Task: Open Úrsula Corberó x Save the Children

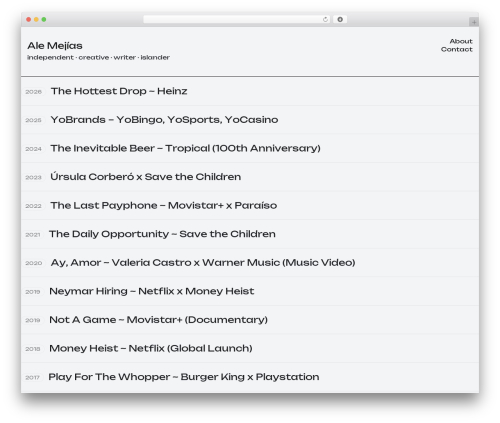Action: point(146,177)
